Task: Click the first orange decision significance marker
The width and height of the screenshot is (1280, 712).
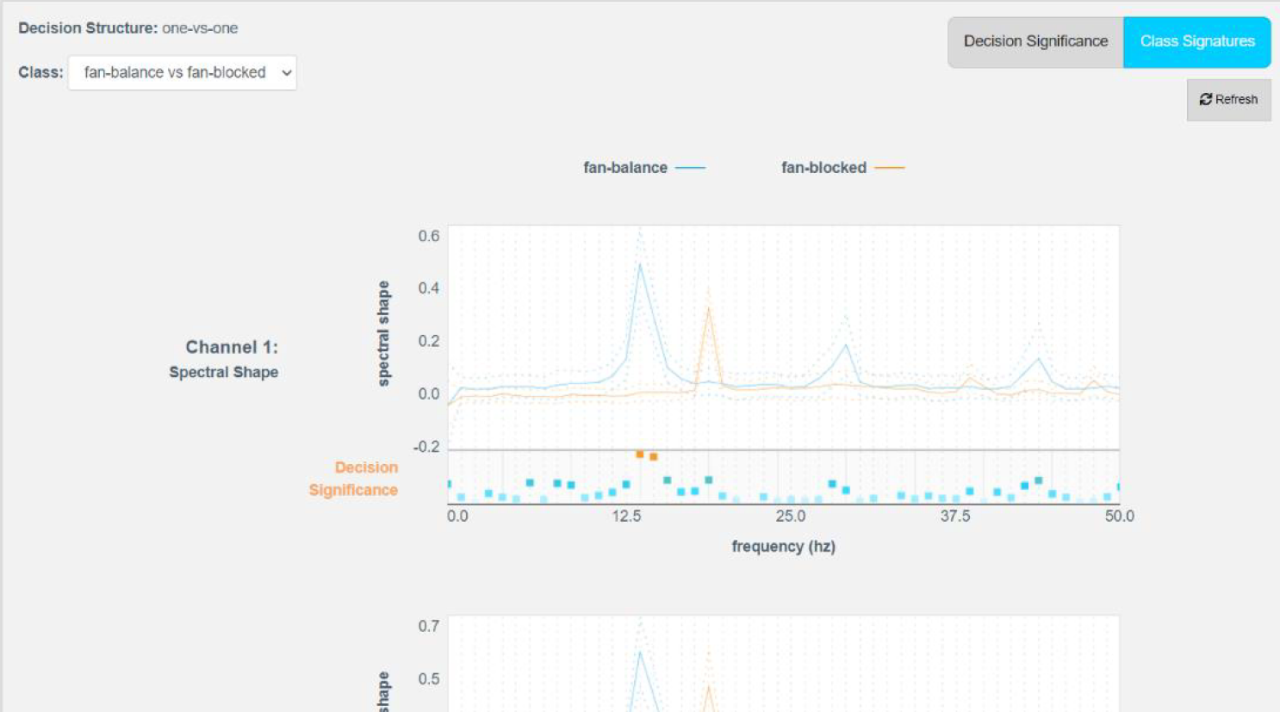Action: pyautogui.click(x=640, y=454)
